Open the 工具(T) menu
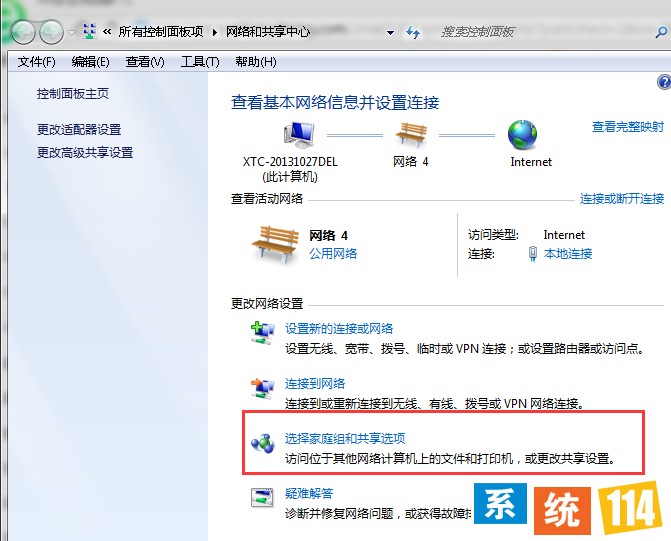Screen dimensions: 671x541 click(200, 62)
